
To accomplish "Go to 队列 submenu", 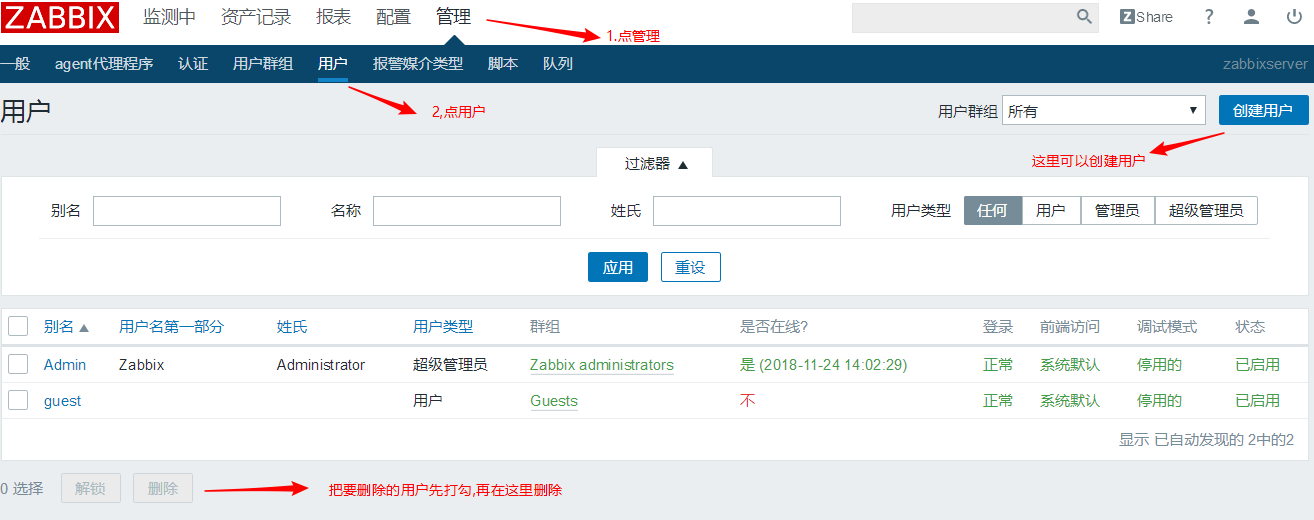I will click(x=558, y=64).
